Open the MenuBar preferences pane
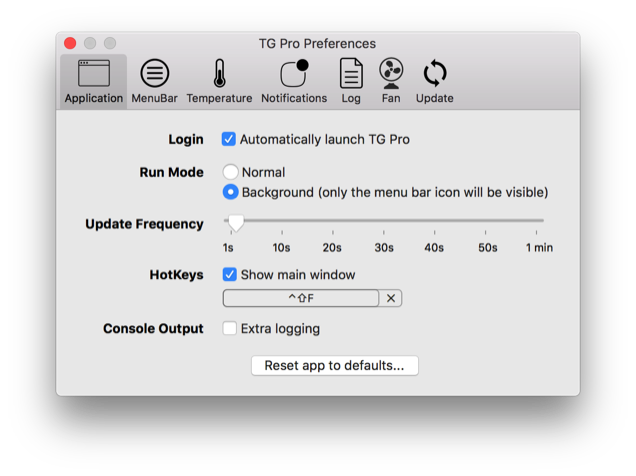 pos(155,81)
